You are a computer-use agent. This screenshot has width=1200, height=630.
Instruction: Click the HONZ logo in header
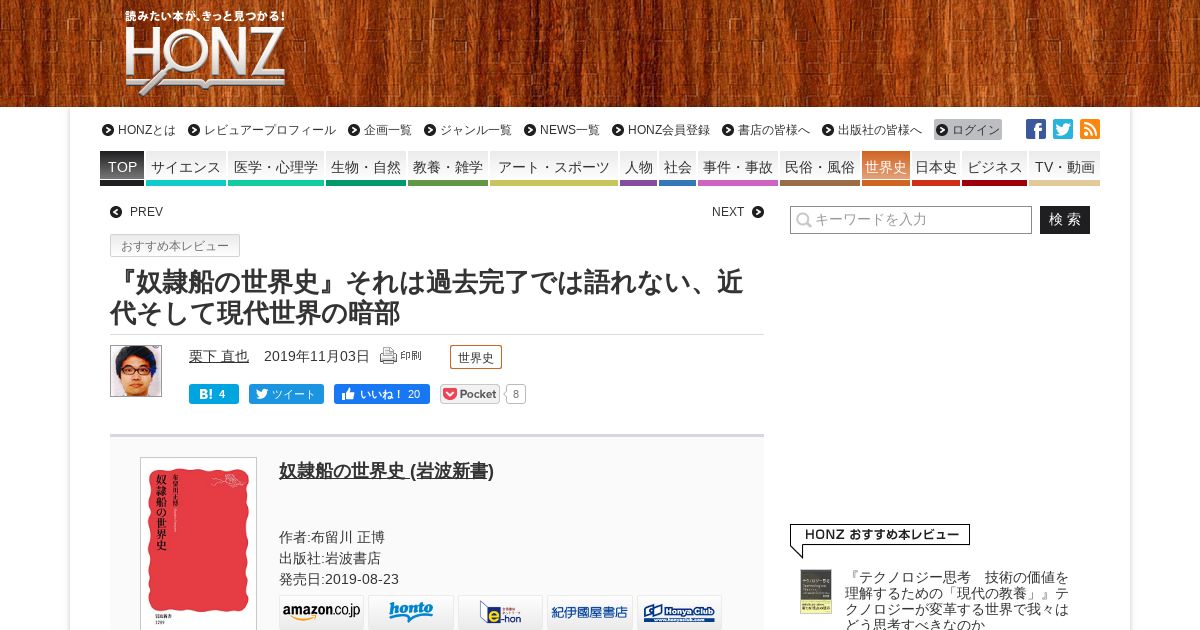(205, 53)
